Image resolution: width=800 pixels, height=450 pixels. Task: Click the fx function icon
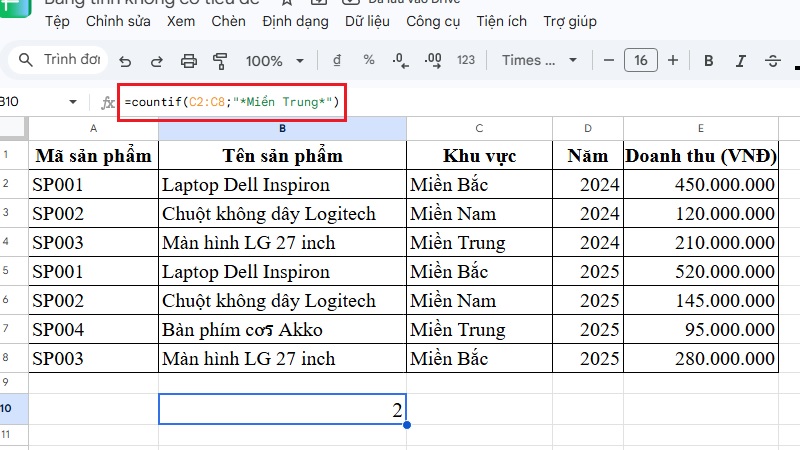point(107,103)
